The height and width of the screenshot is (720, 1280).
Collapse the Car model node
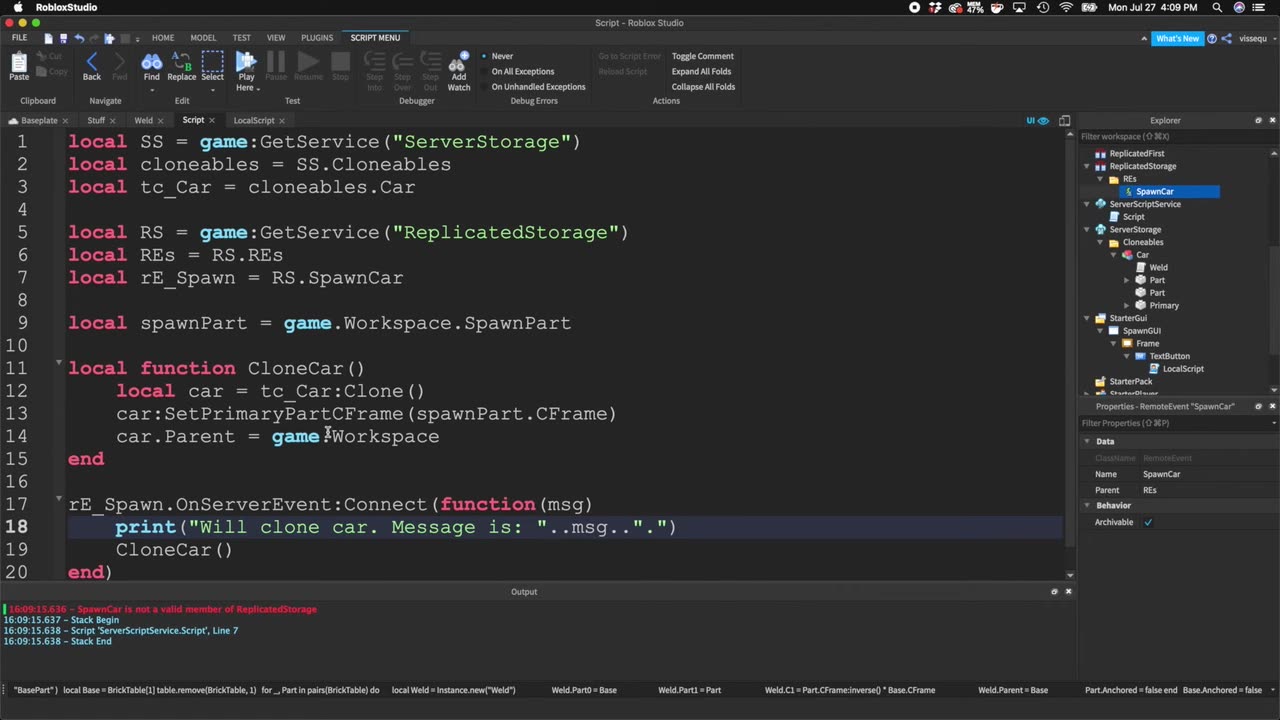click(1113, 255)
